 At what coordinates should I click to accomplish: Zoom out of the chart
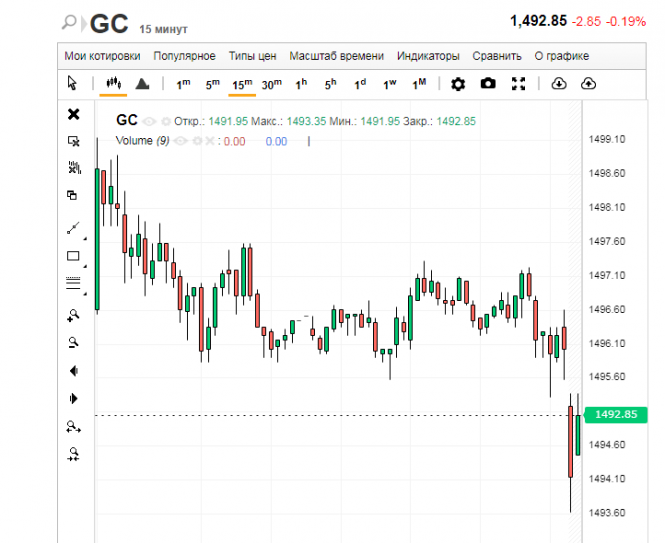click(x=73, y=342)
